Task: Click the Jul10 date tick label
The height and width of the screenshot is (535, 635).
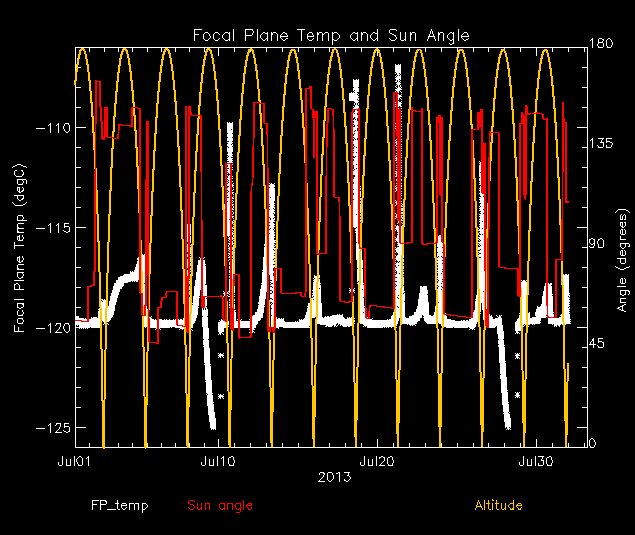Action: coord(218,462)
